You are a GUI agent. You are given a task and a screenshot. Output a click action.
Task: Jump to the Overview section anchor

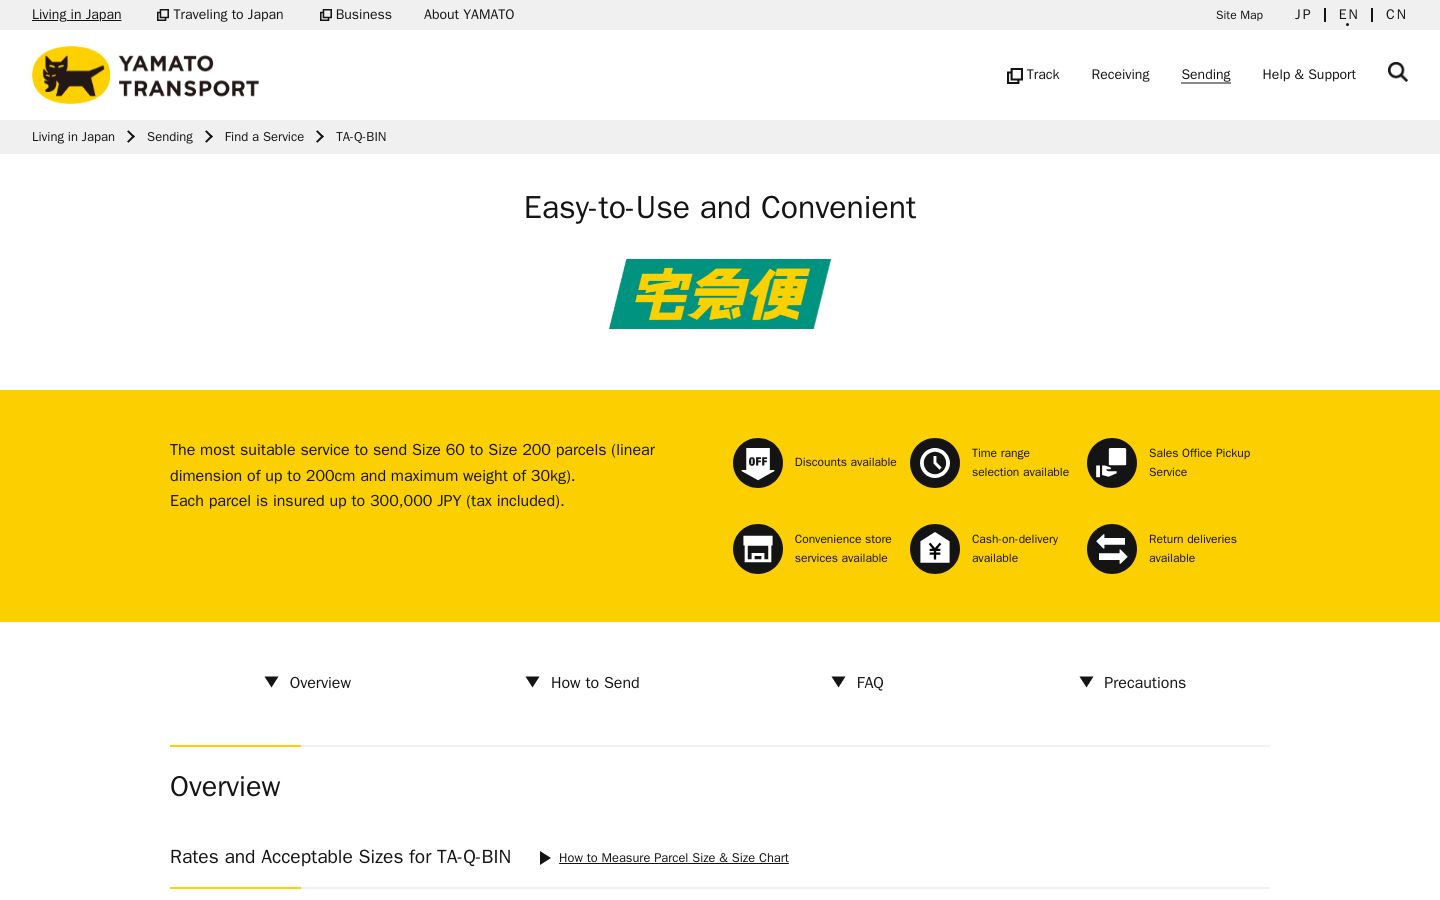308,682
